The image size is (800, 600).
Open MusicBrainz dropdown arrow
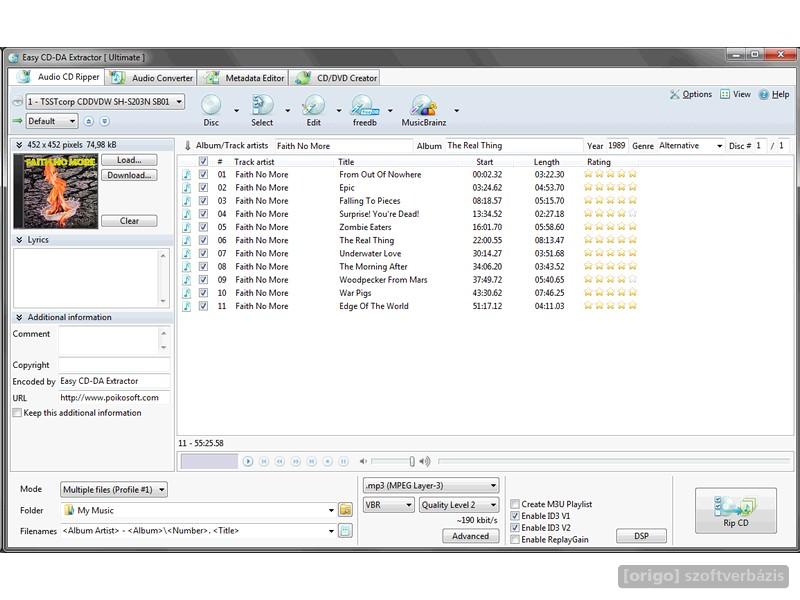pos(456,110)
